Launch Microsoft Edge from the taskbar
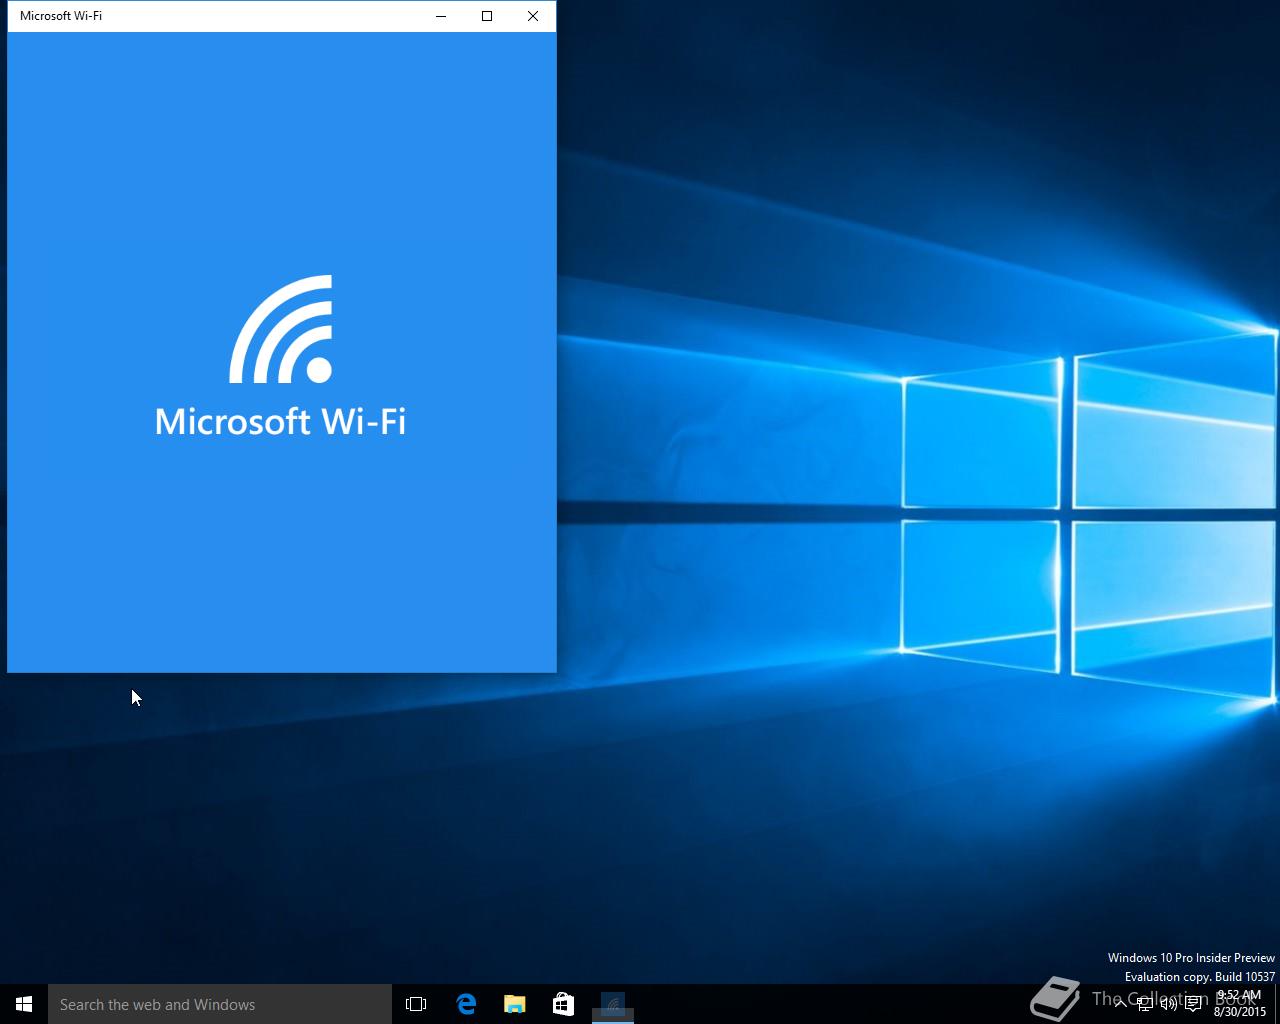1280x1024 pixels. pyautogui.click(x=466, y=1004)
